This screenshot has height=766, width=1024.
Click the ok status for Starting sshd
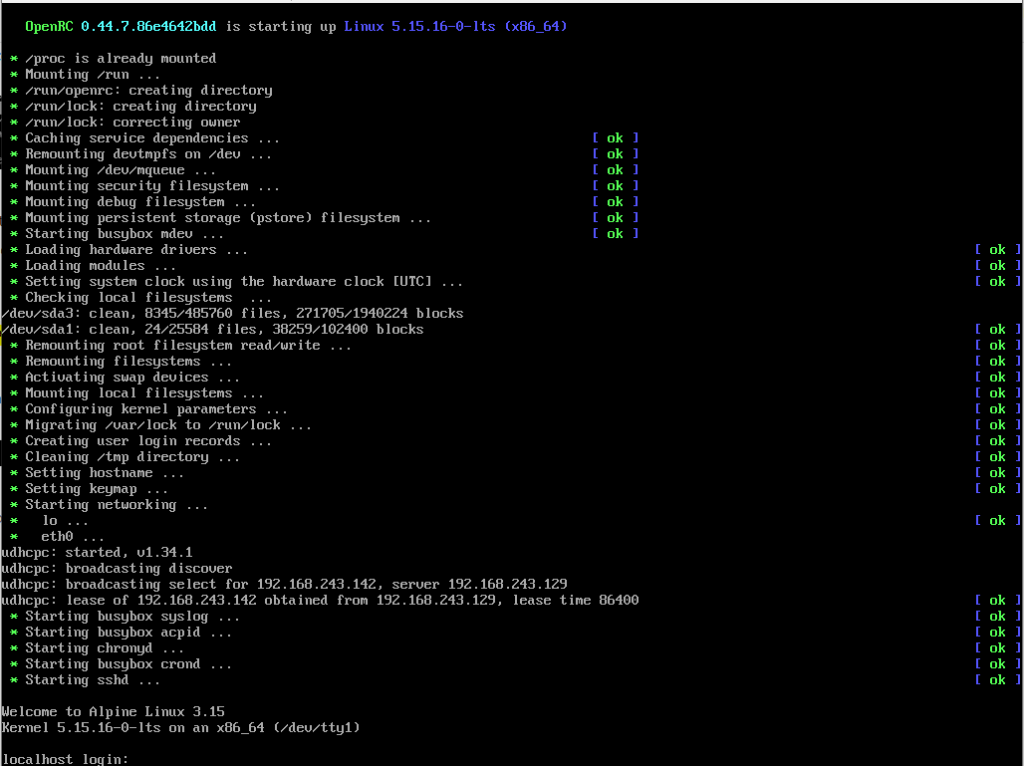click(x=997, y=680)
